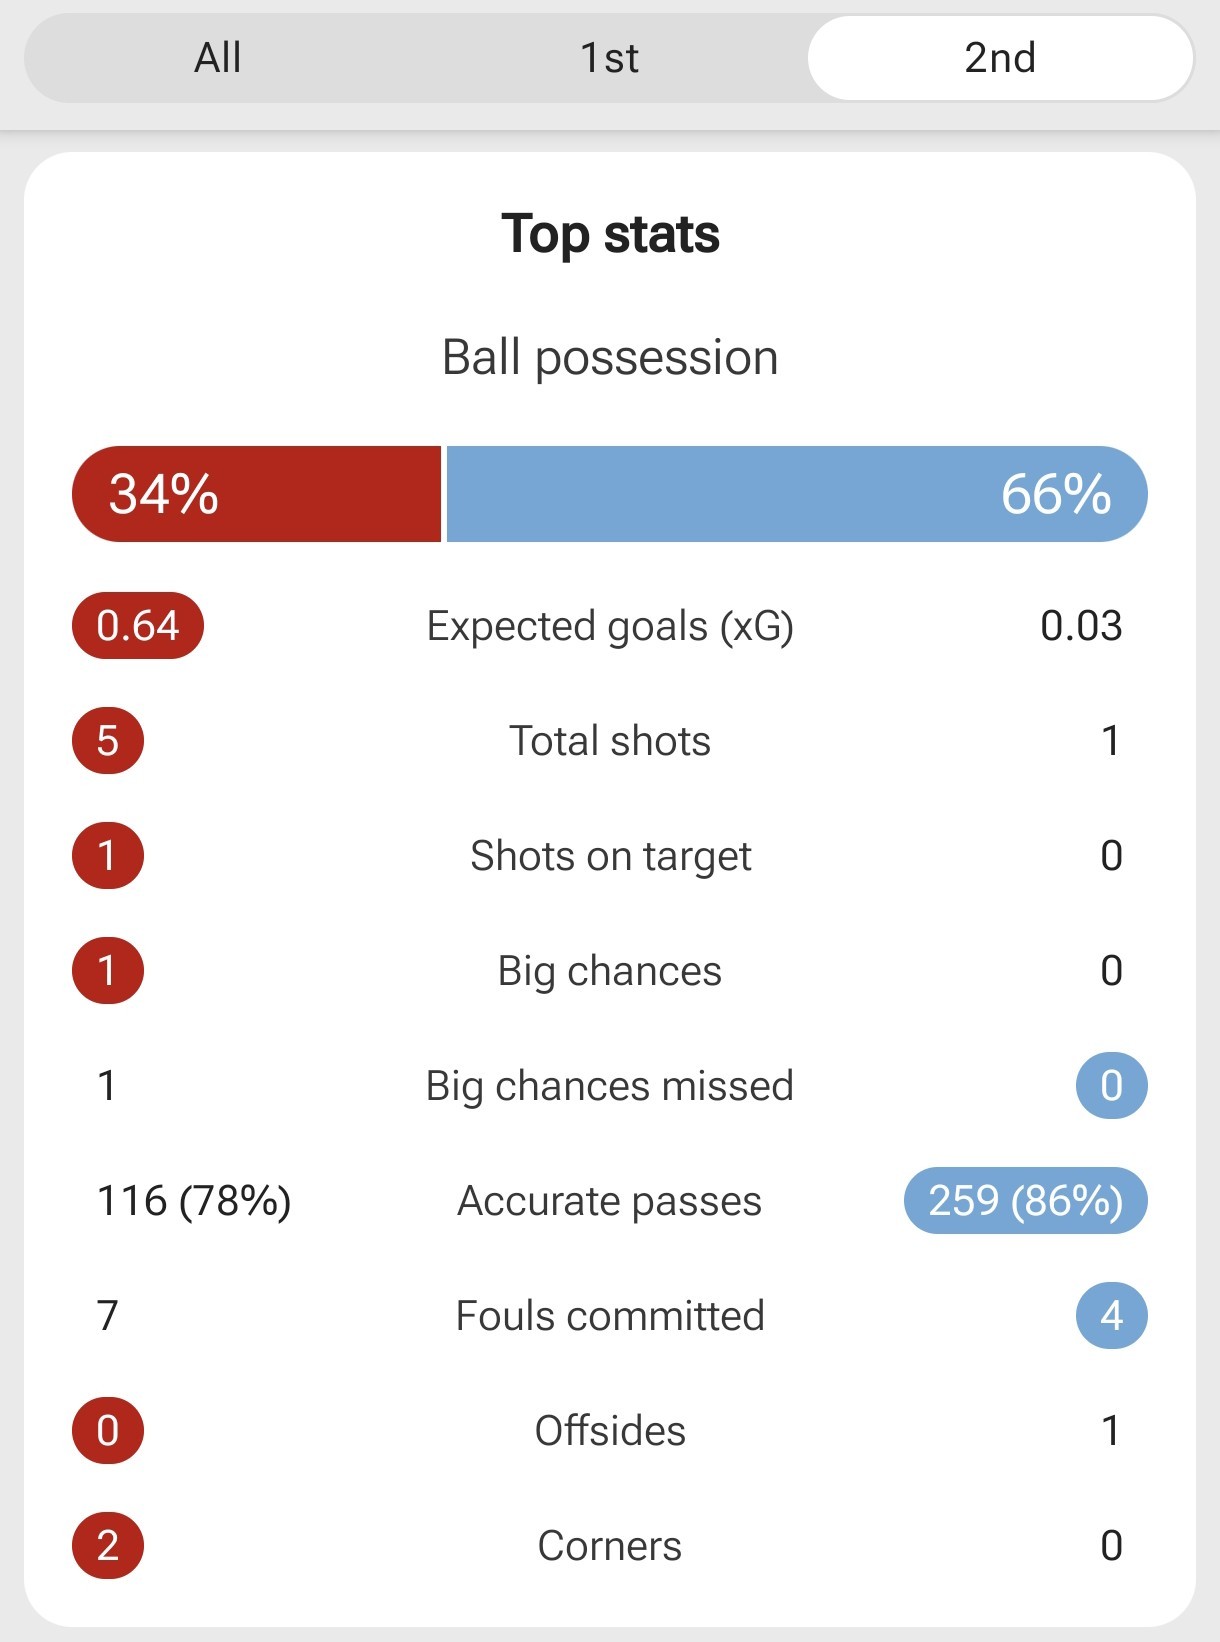The width and height of the screenshot is (1220, 1642).
Task: Open the Total shots stat row
Action: (x=610, y=741)
